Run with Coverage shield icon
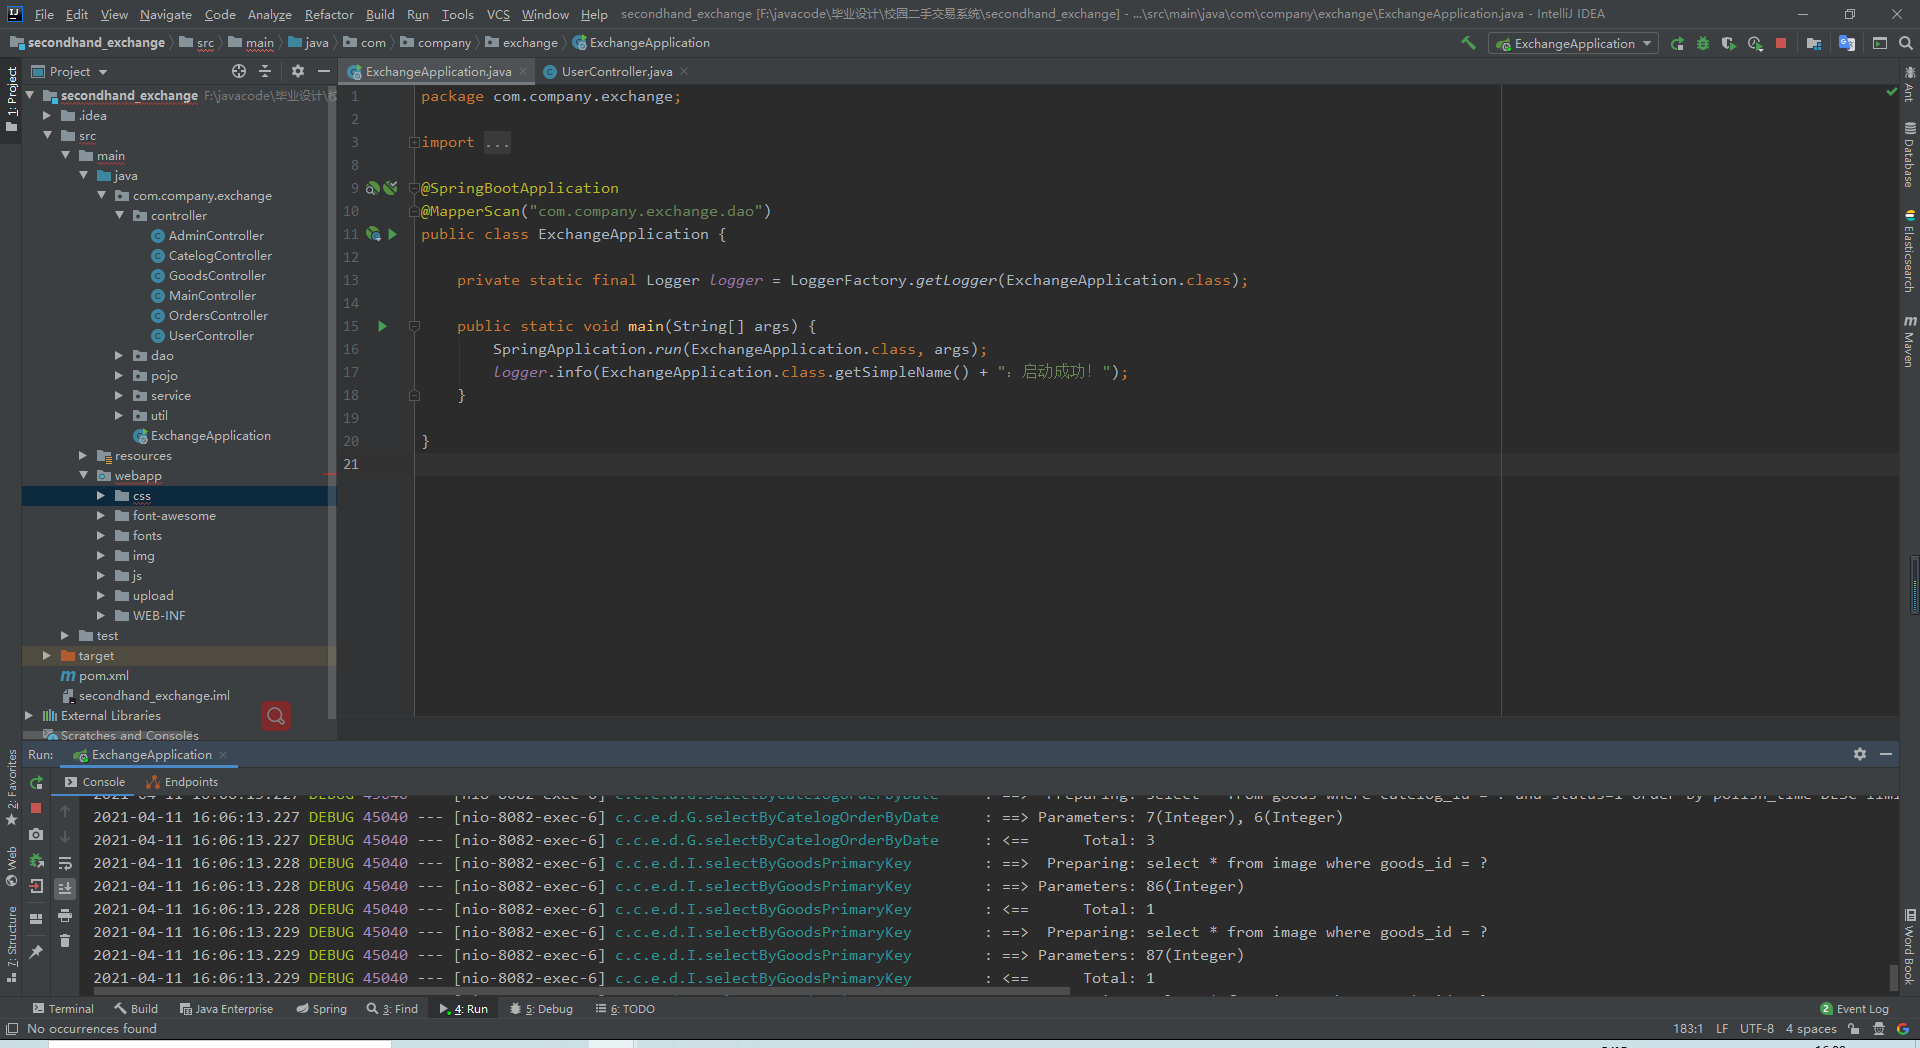This screenshot has height=1048, width=1920. pos(1728,43)
